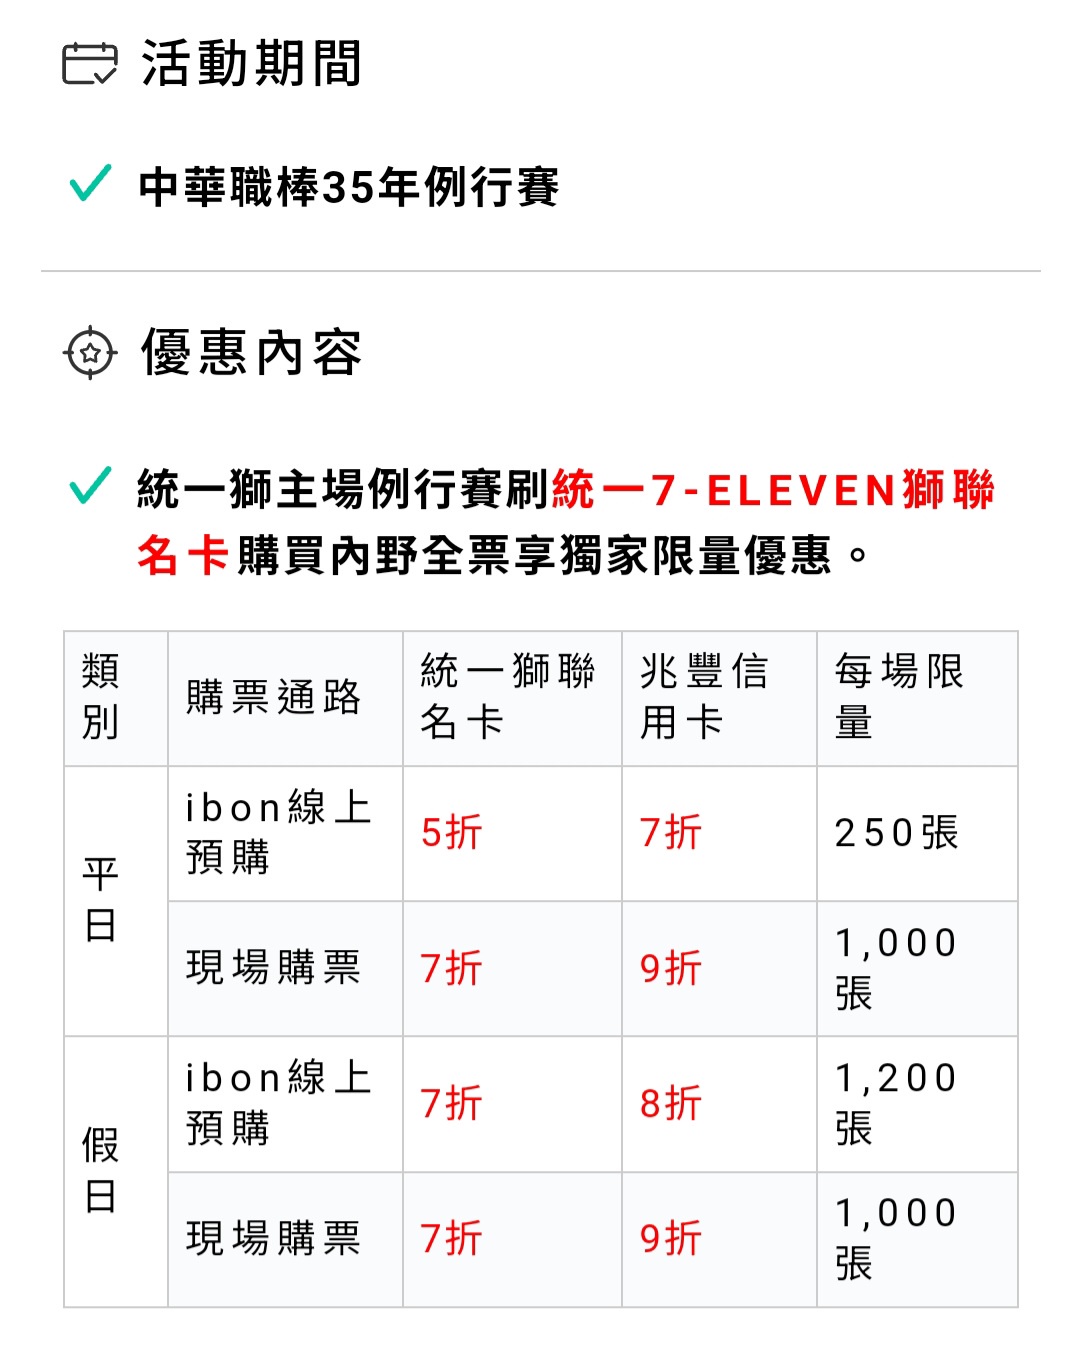This screenshot has width=1080, height=1367.
Task: Click the weekday ibon線上預購 cell
Action: [285, 833]
